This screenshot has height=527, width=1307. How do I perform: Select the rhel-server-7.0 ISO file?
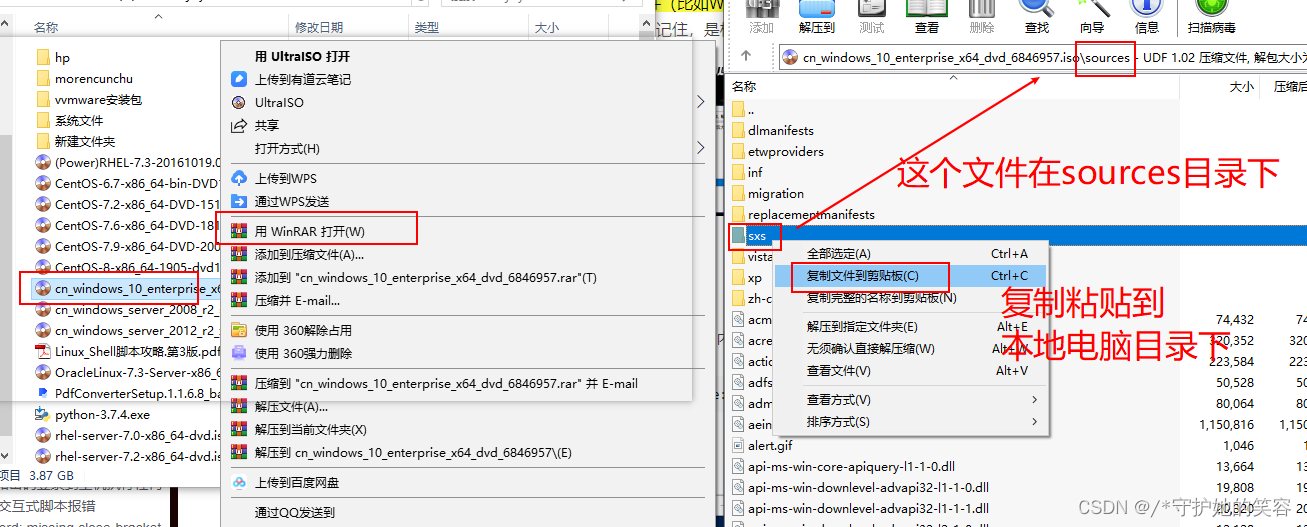127,435
